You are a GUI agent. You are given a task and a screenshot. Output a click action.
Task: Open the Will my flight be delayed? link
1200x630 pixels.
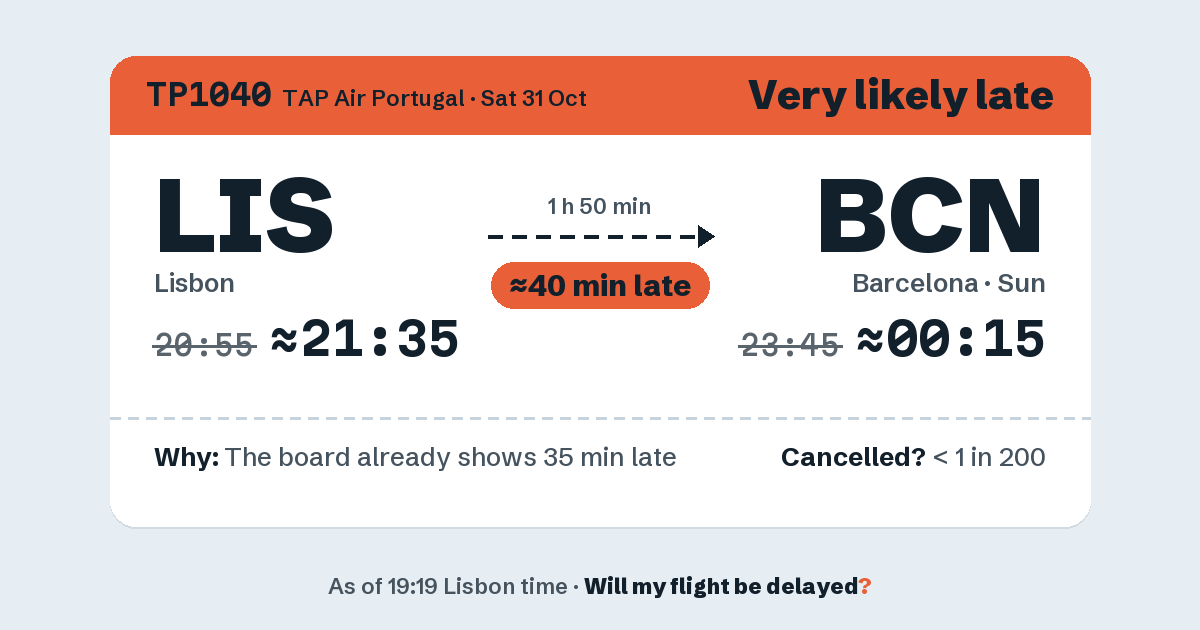728,586
